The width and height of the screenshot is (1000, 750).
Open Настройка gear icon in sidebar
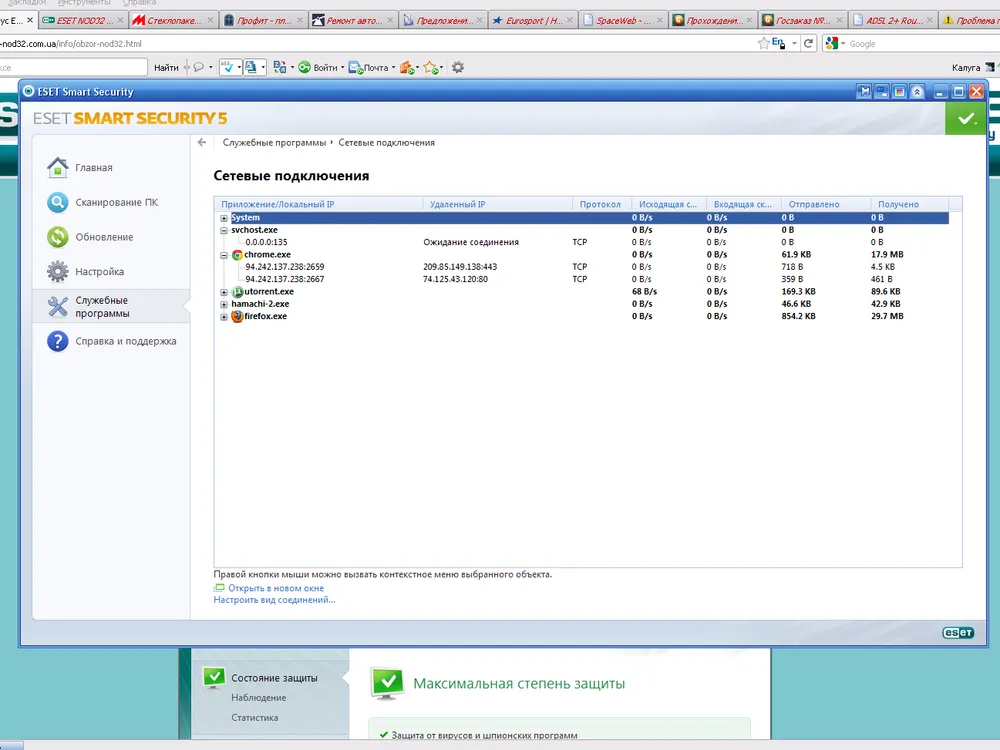pyautogui.click(x=58, y=272)
